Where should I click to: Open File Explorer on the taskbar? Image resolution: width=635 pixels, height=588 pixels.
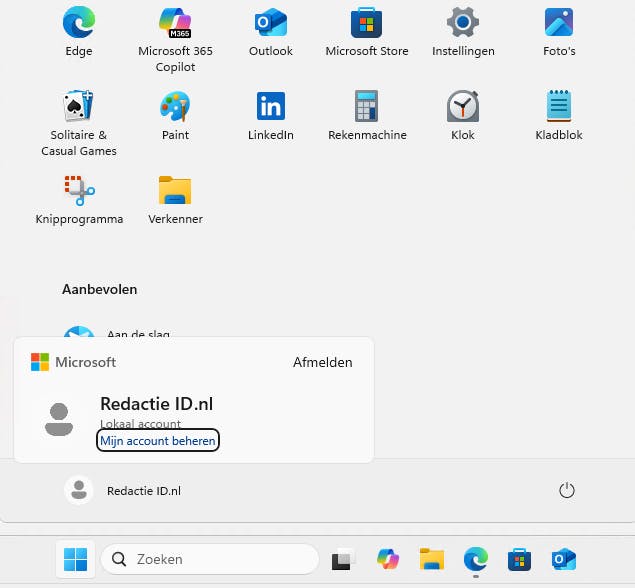pos(432,559)
